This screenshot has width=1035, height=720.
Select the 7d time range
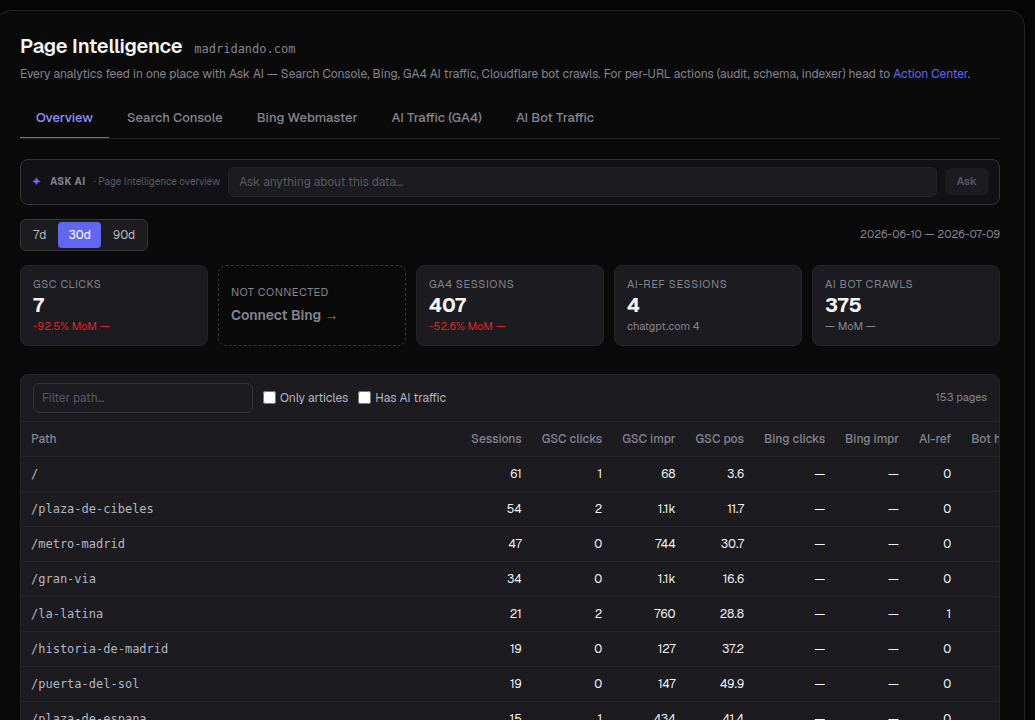point(40,235)
